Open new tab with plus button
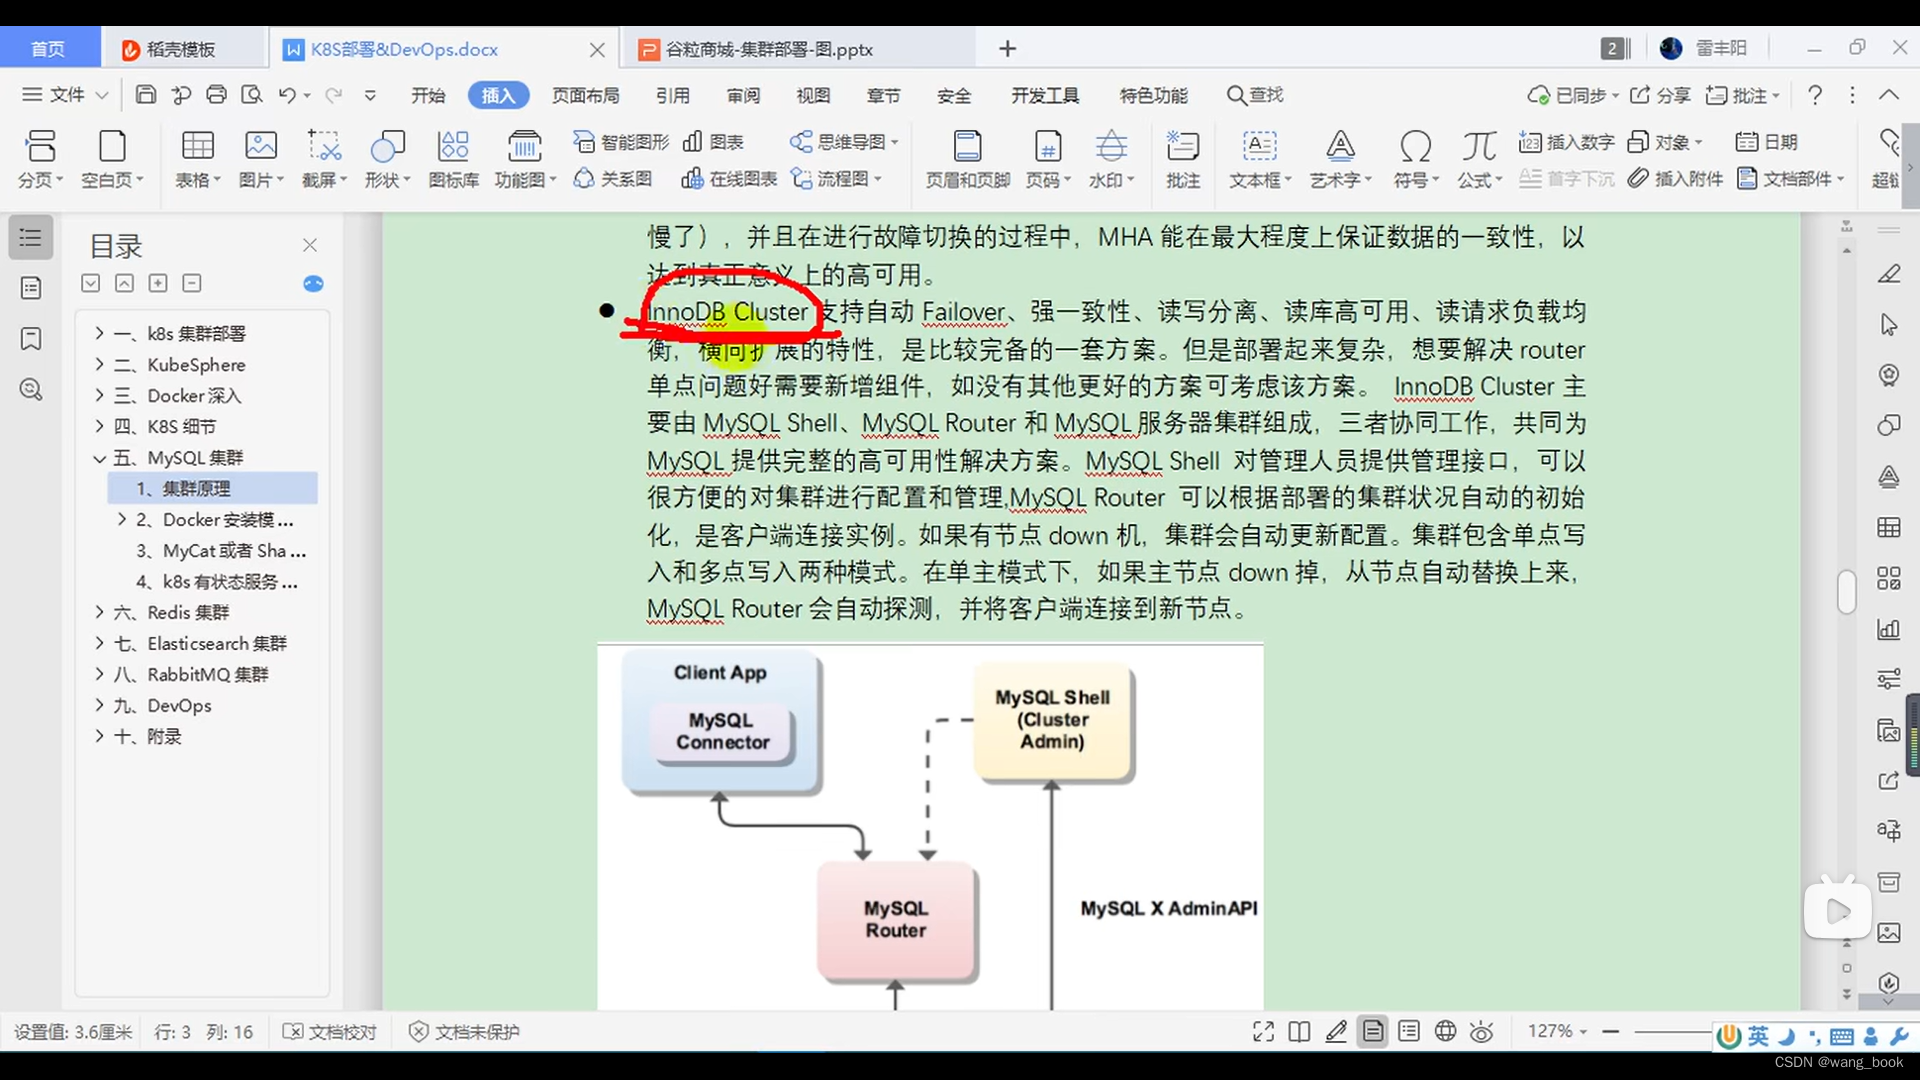 coord(1007,49)
